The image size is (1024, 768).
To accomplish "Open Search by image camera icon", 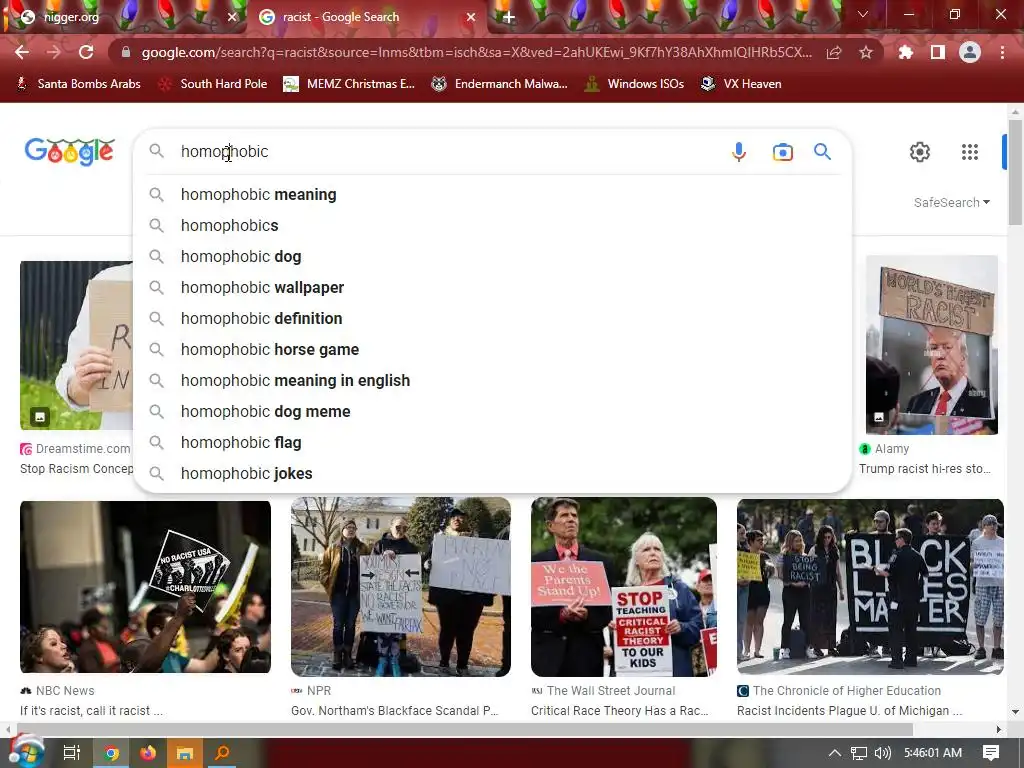I will pos(782,152).
